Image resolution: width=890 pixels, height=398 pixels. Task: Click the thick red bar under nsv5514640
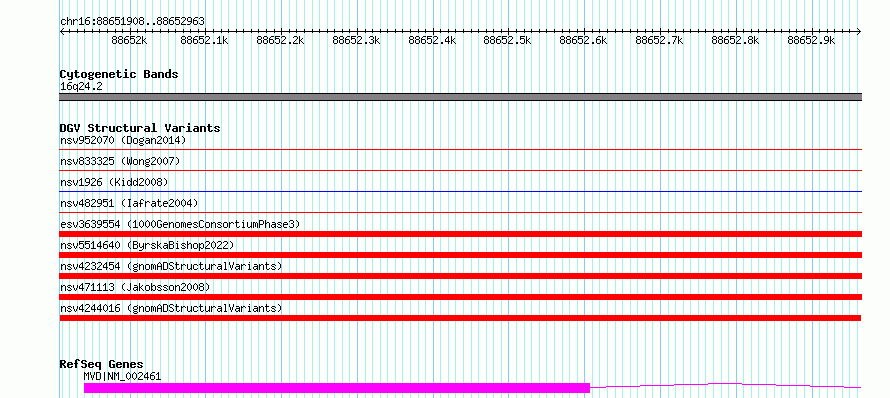[x=460, y=255]
